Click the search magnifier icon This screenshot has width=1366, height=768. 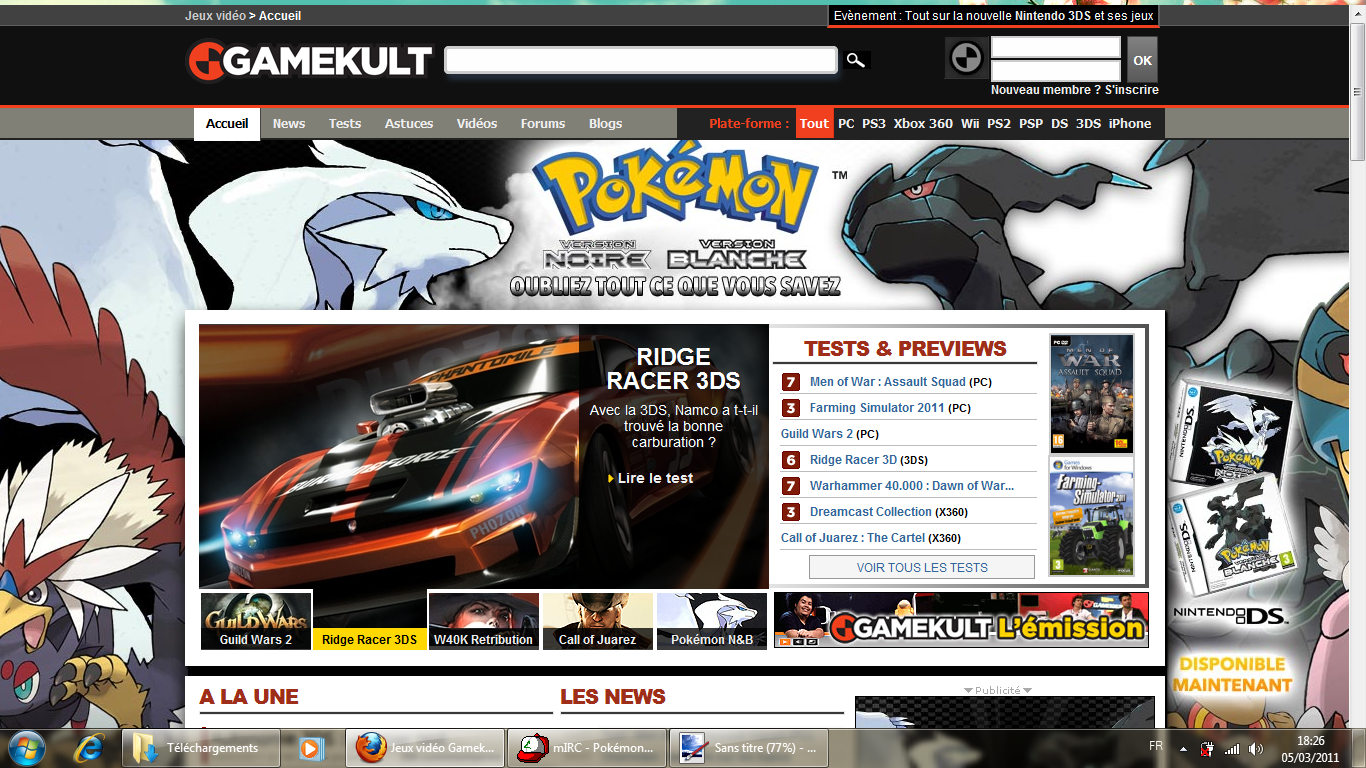point(855,60)
